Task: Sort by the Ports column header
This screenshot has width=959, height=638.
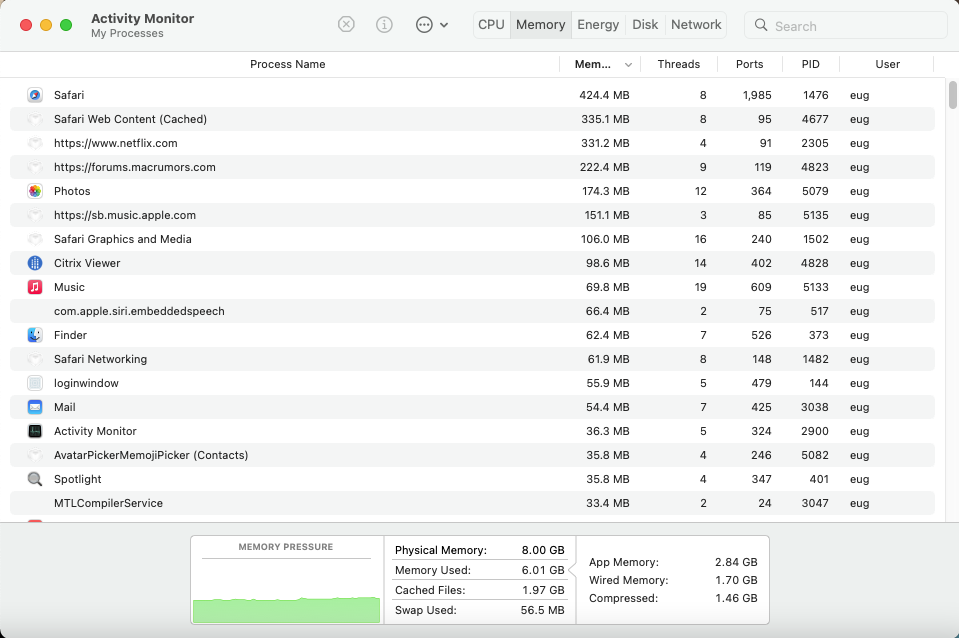Action: click(749, 64)
